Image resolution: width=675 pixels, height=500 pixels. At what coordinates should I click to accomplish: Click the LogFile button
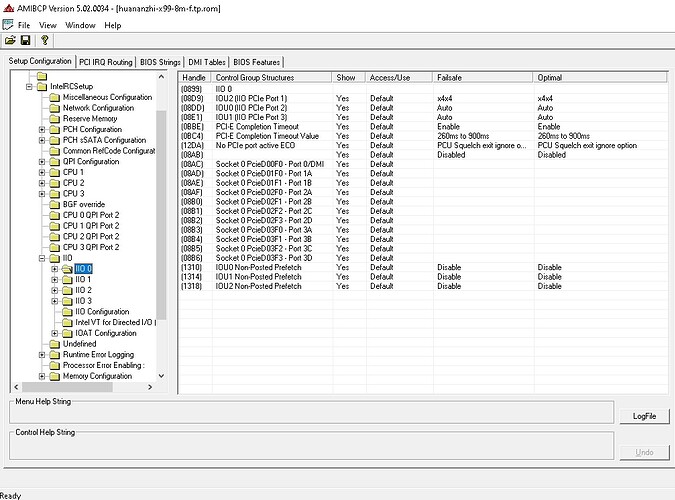coord(644,416)
